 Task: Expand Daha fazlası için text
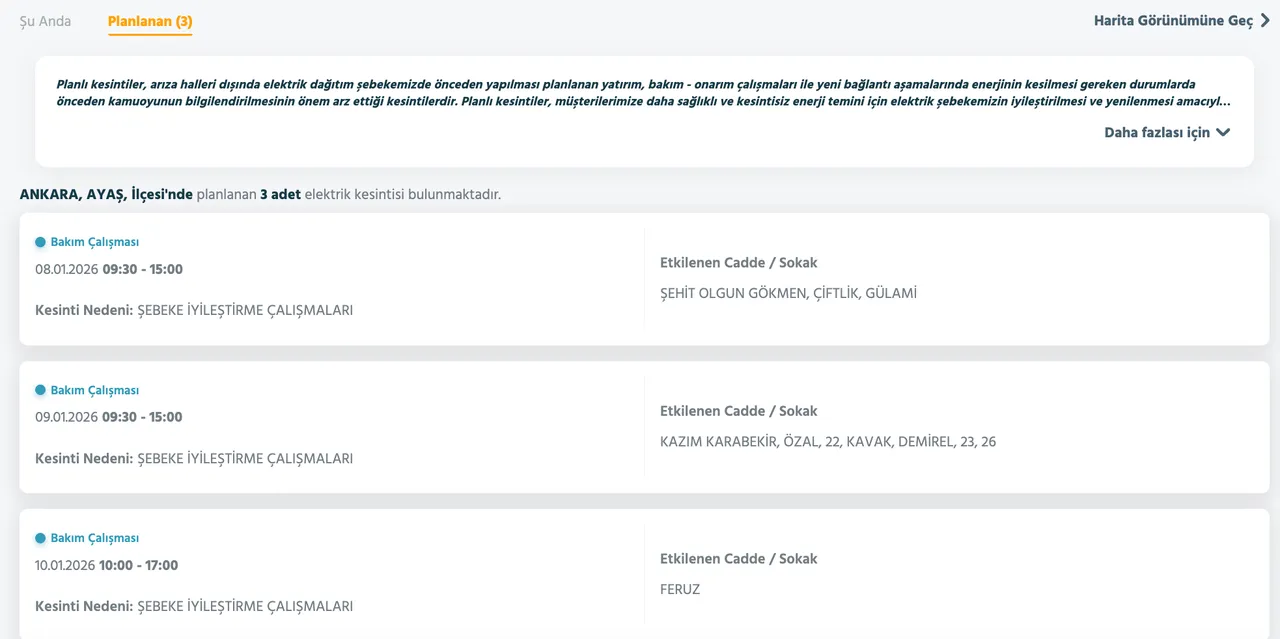click(x=1157, y=132)
